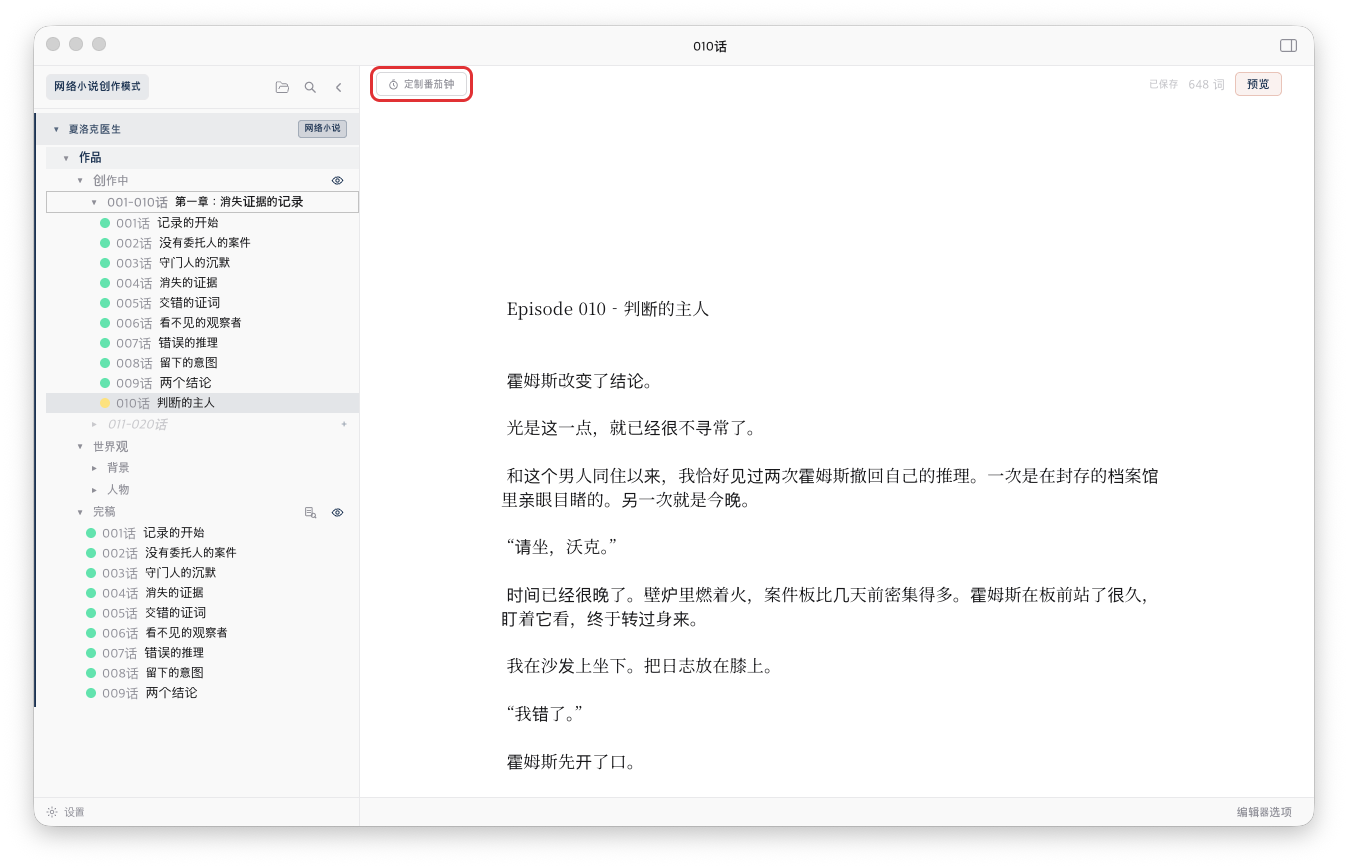
Task: Open 009话 两个结论 in 创作中
Action: click(x=202, y=383)
